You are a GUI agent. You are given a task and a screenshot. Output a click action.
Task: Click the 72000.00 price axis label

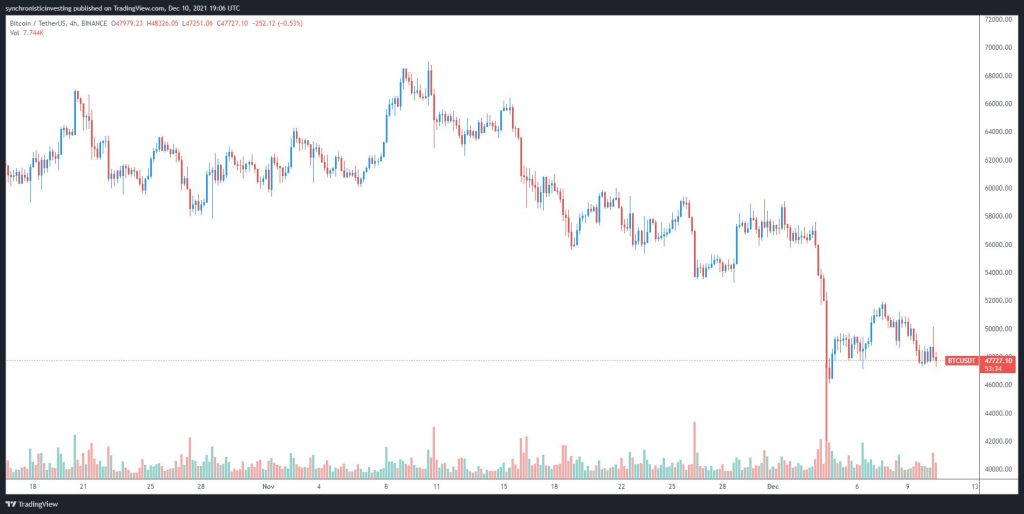(998, 19)
